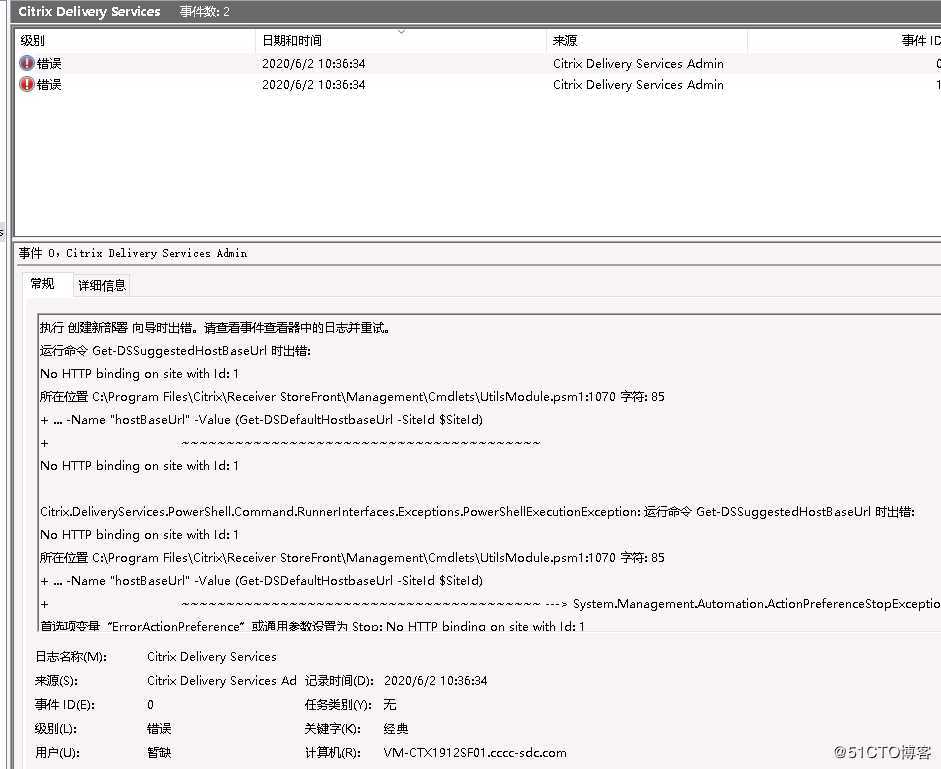Sort events by the 日期和时间 column header
This screenshot has height=769, width=941.
(x=292, y=40)
